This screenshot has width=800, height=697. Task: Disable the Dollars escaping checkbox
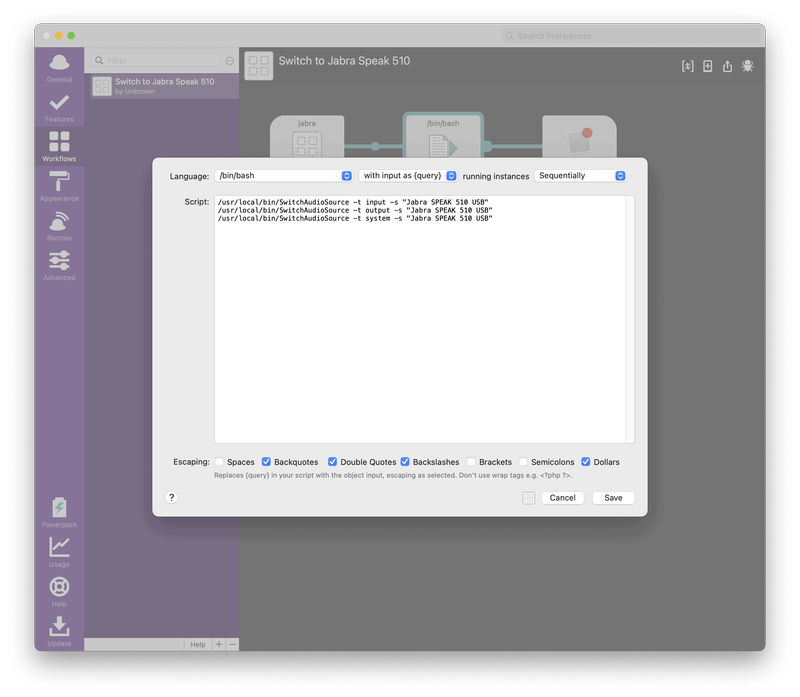coord(586,462)
